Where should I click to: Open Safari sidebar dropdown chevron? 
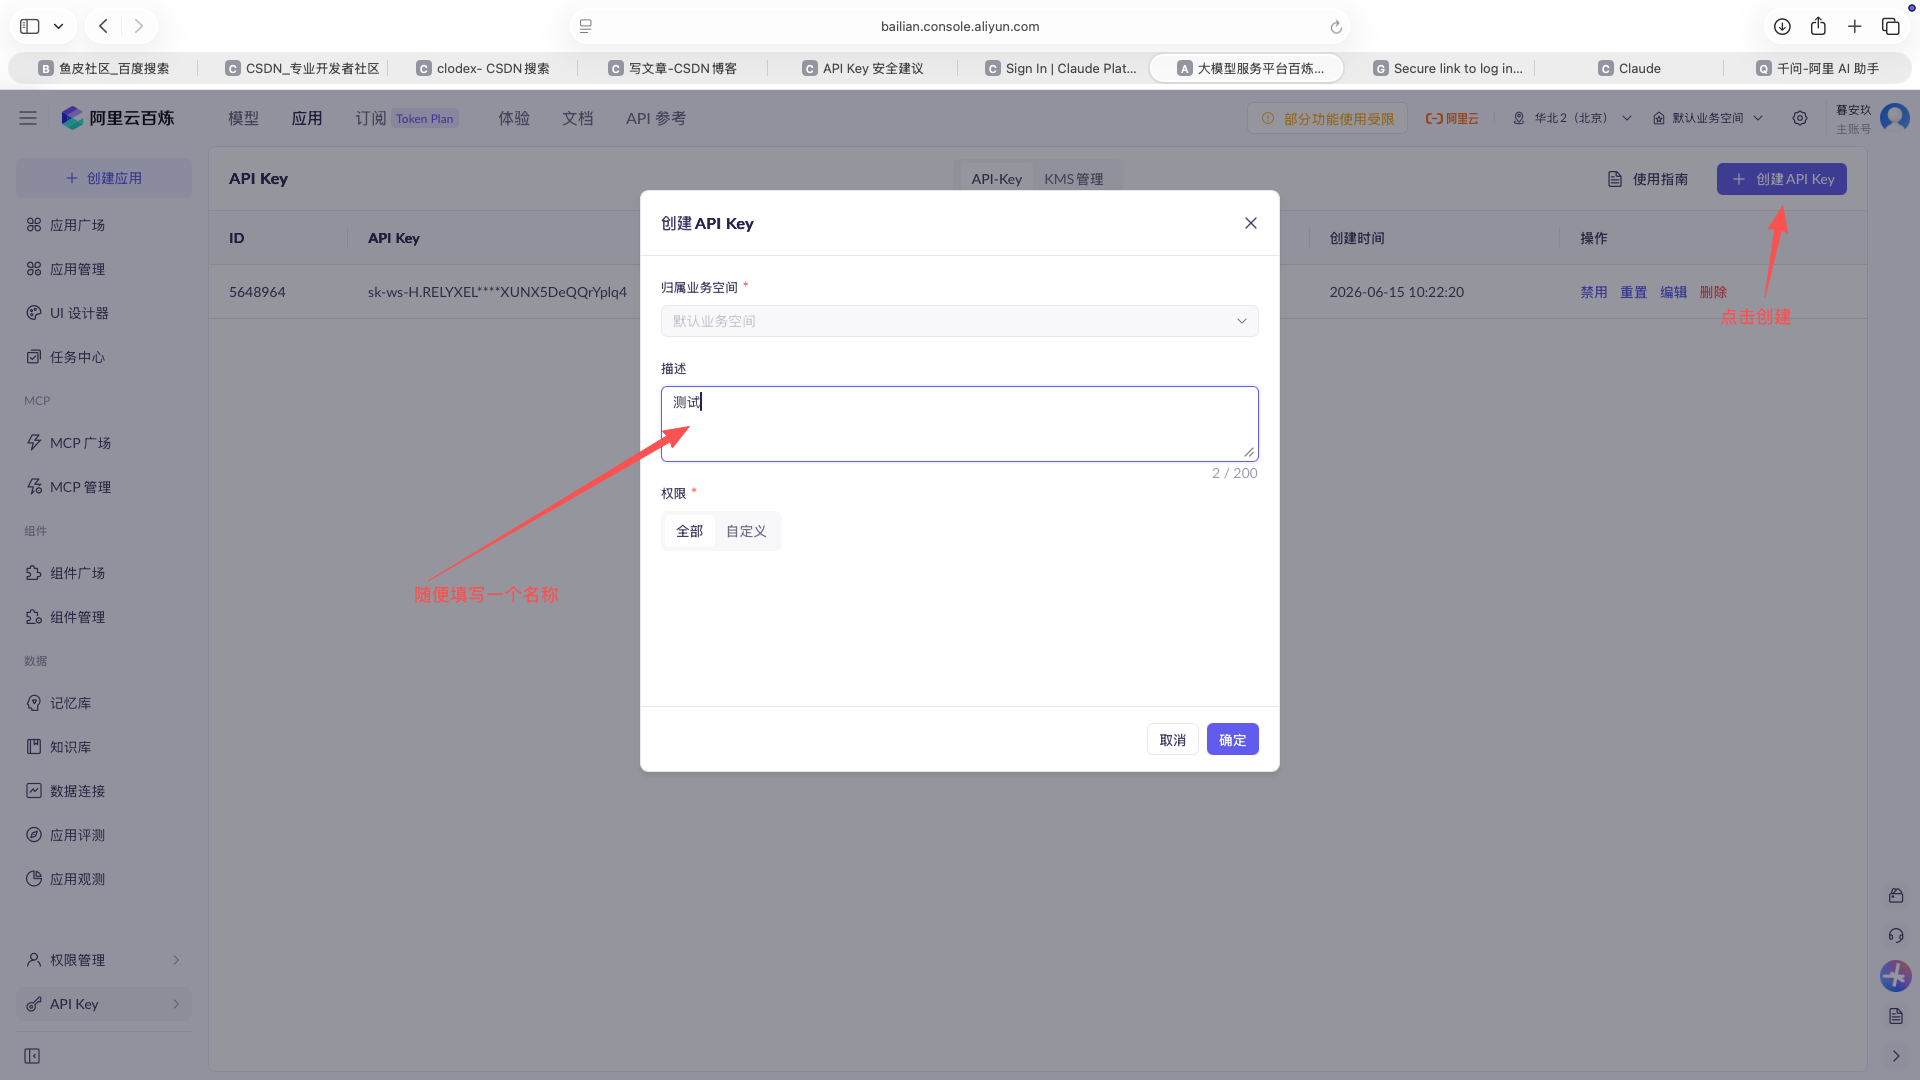59,26
